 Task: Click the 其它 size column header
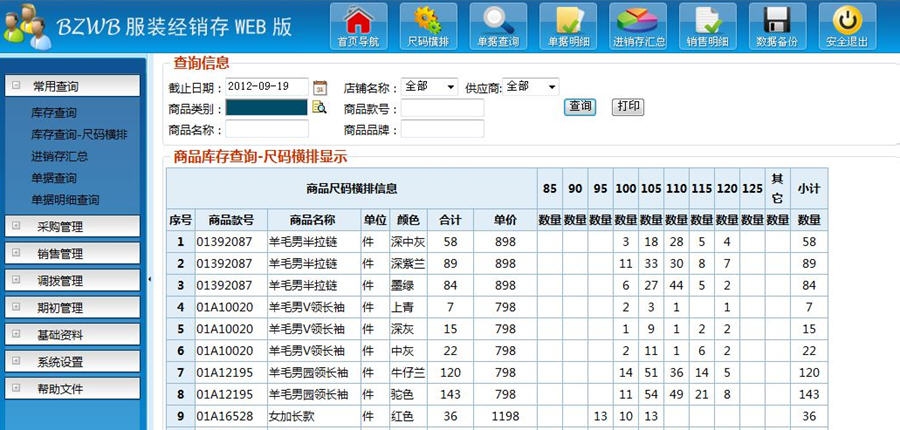(x=778, y=188)
